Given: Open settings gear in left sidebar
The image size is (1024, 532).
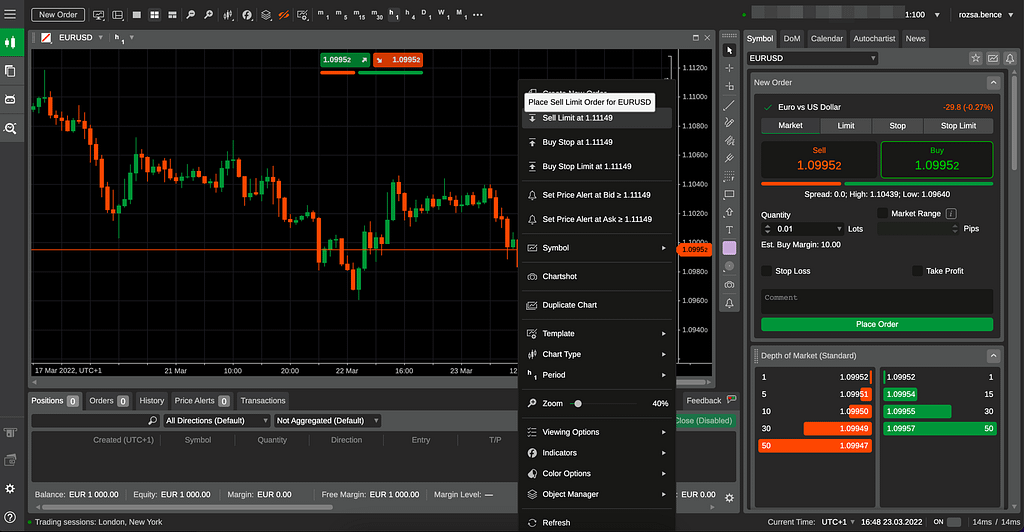Looking at the screenshot, I should [x=10, y=488].
